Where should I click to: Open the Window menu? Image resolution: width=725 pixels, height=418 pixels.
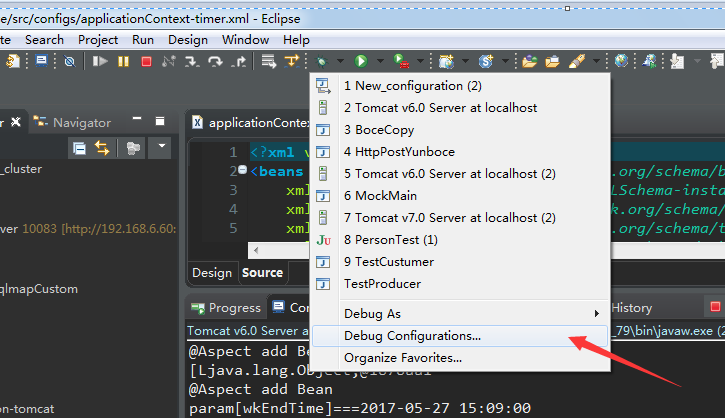pos(246,40)
